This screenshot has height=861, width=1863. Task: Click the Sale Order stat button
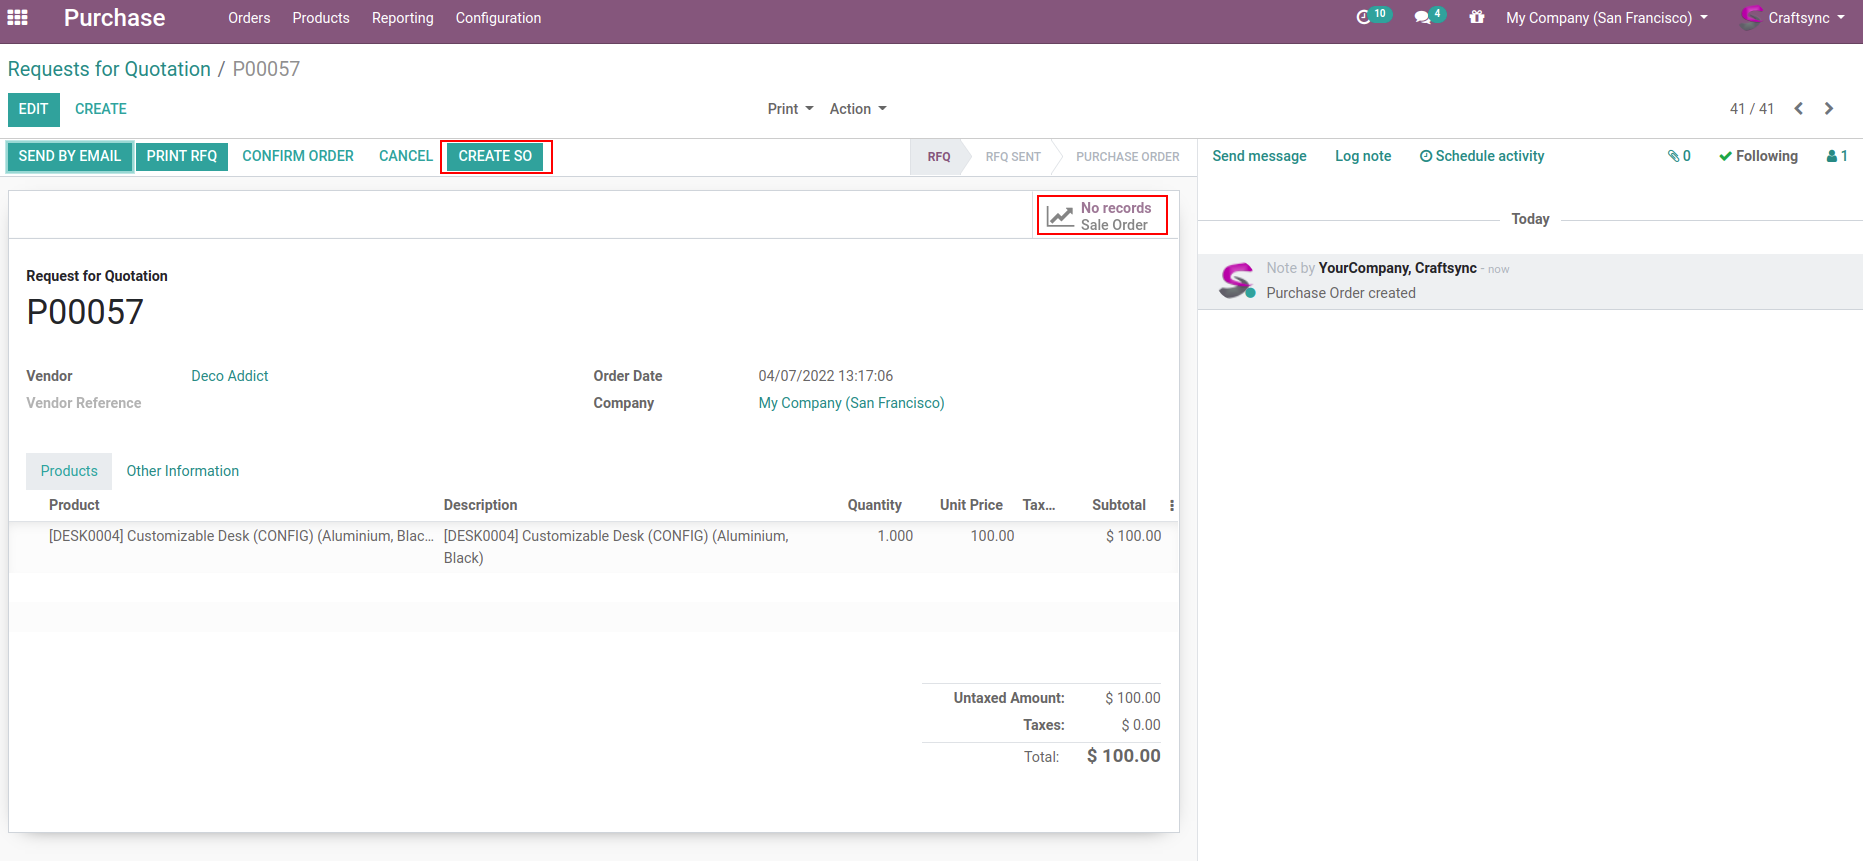pos(1102,216)
